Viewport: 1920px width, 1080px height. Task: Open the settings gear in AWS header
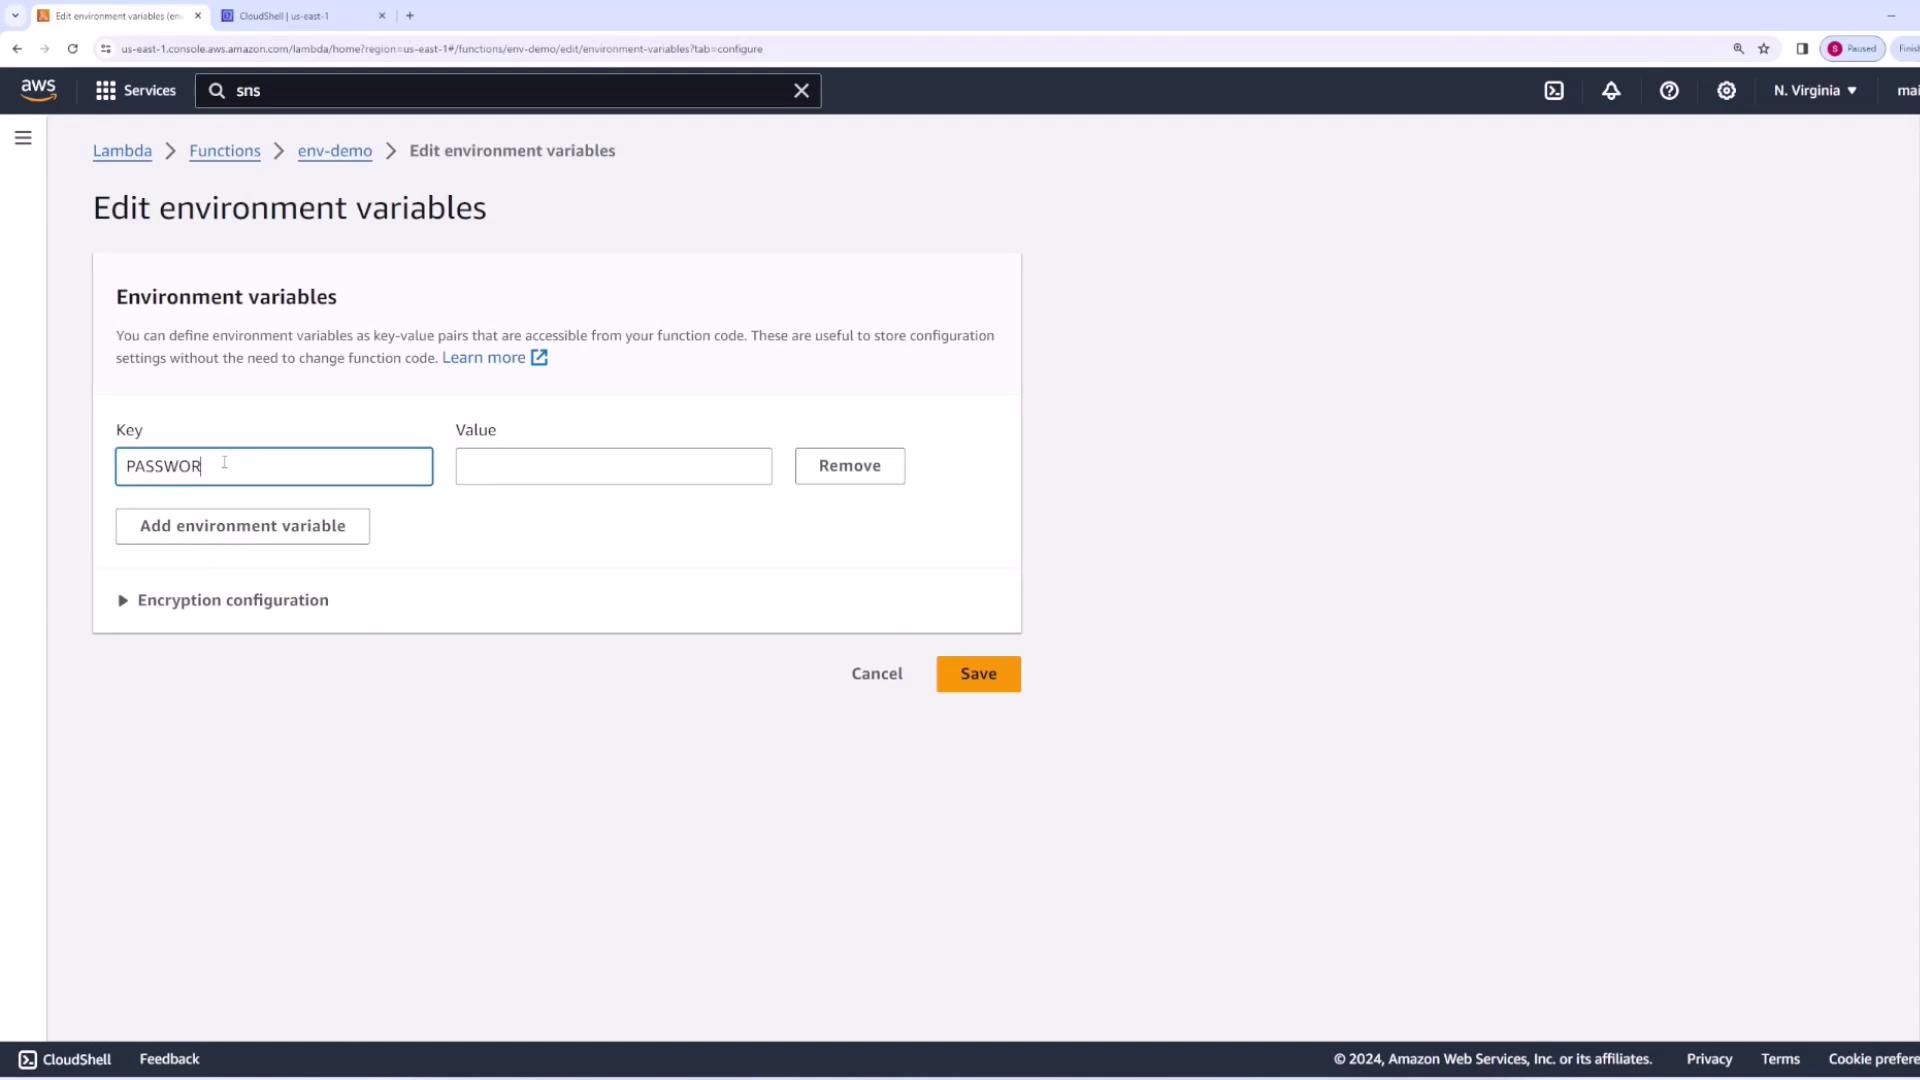point(1726,91)
